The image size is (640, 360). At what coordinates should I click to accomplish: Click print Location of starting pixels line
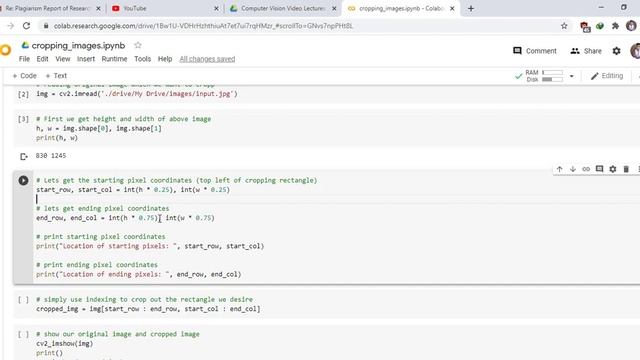click(150, 246)
